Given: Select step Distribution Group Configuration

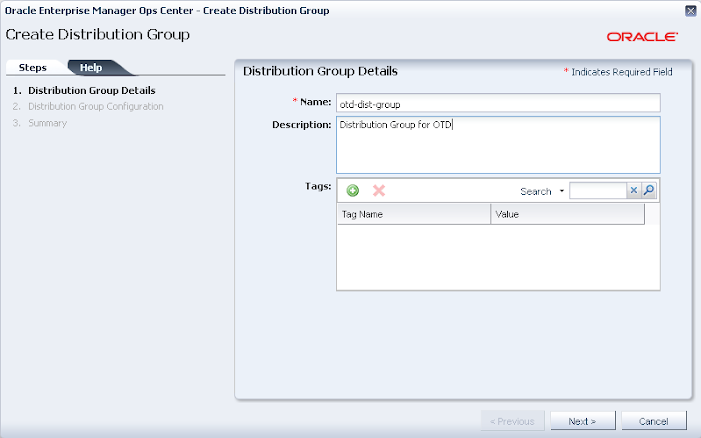Looking at the screenshot, I should 96,106.
